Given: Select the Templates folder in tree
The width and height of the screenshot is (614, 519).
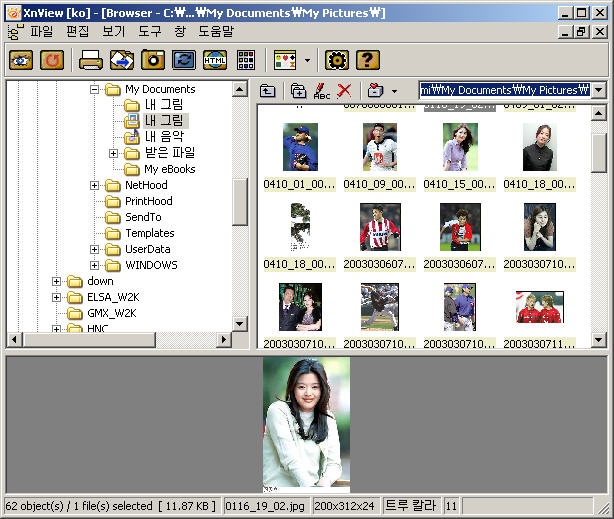Looking at the screenshot, I should point(149,233).
